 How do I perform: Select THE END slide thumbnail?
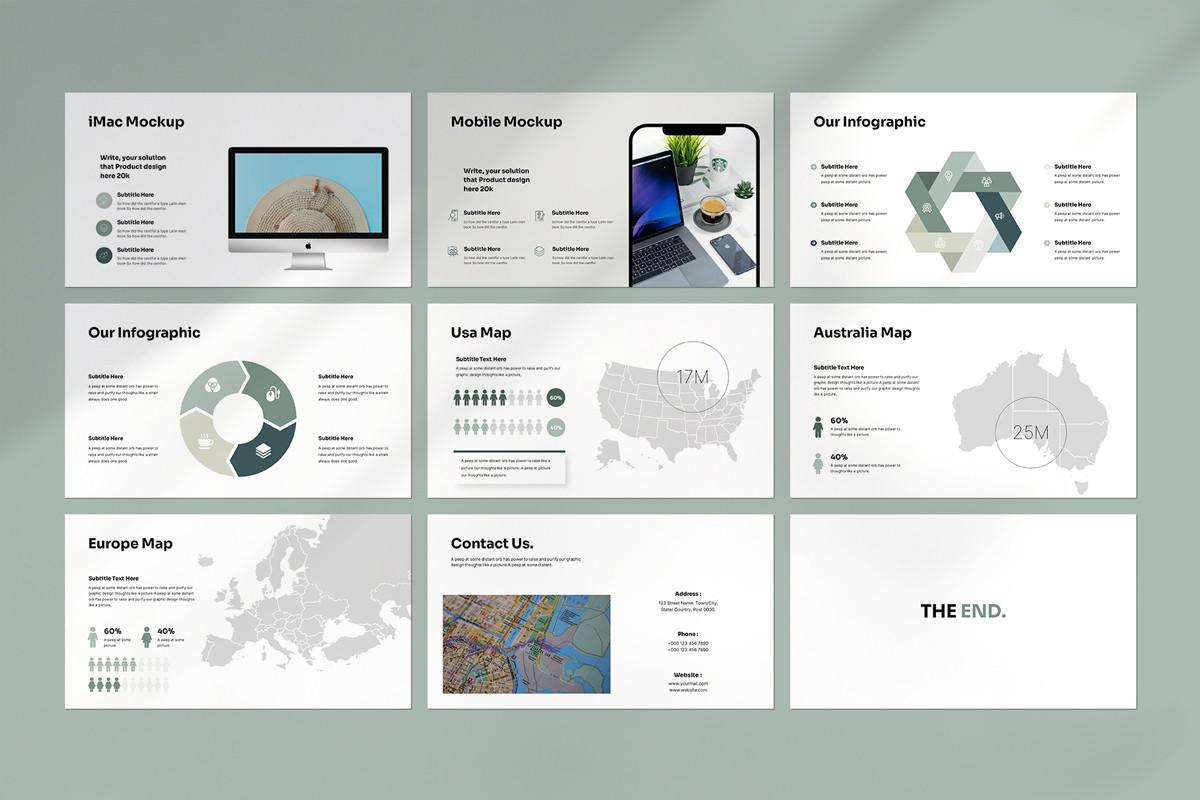(x=962, y=612)
